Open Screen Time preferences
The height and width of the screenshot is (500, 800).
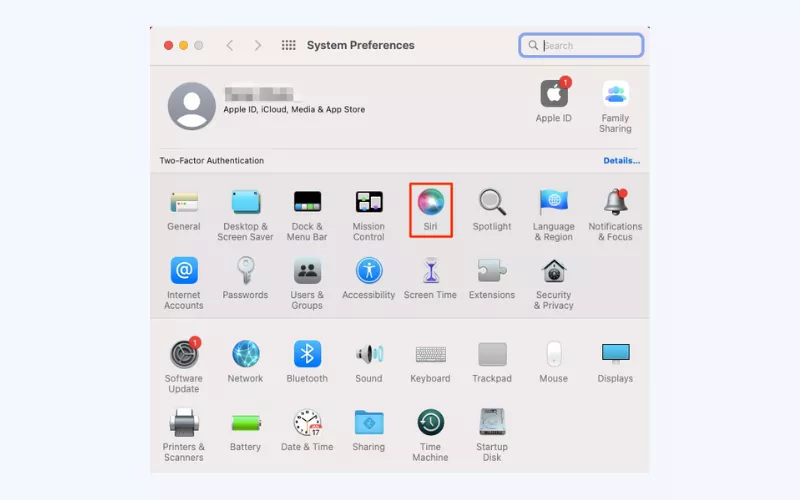[x=431, y=278]
